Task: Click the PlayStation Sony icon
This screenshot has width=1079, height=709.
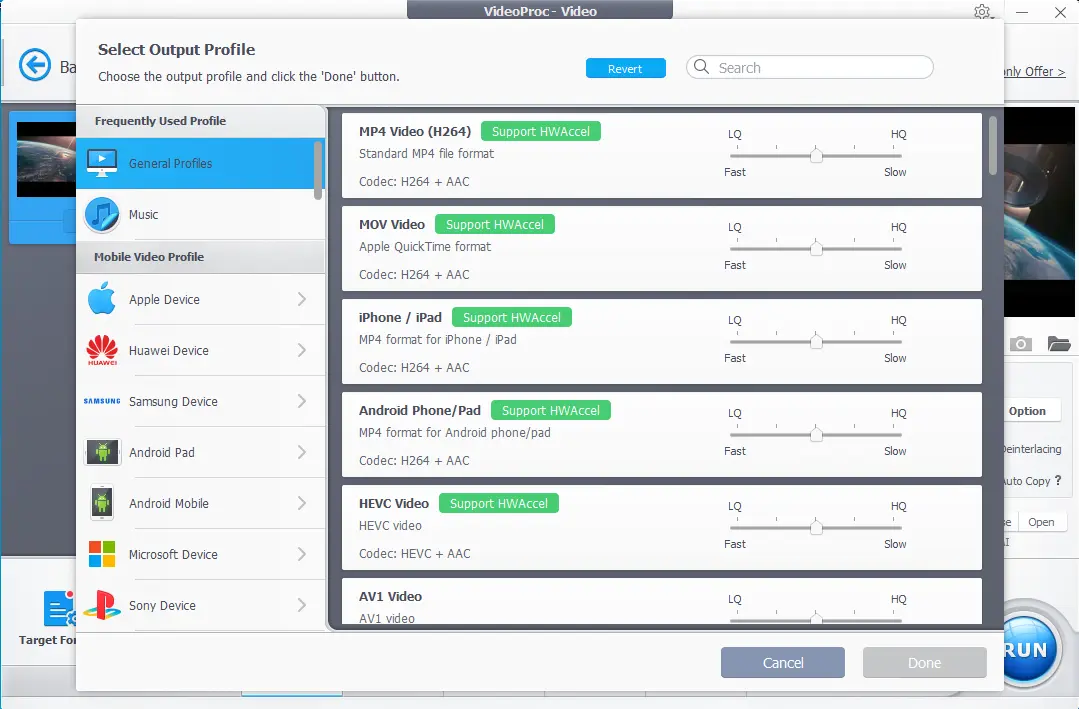Action: point(102,604)
